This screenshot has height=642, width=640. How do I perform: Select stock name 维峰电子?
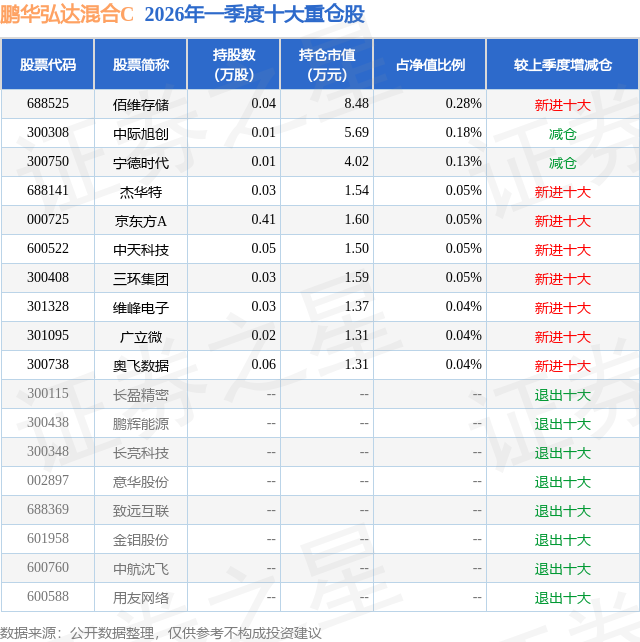click(x=141, y=309)
